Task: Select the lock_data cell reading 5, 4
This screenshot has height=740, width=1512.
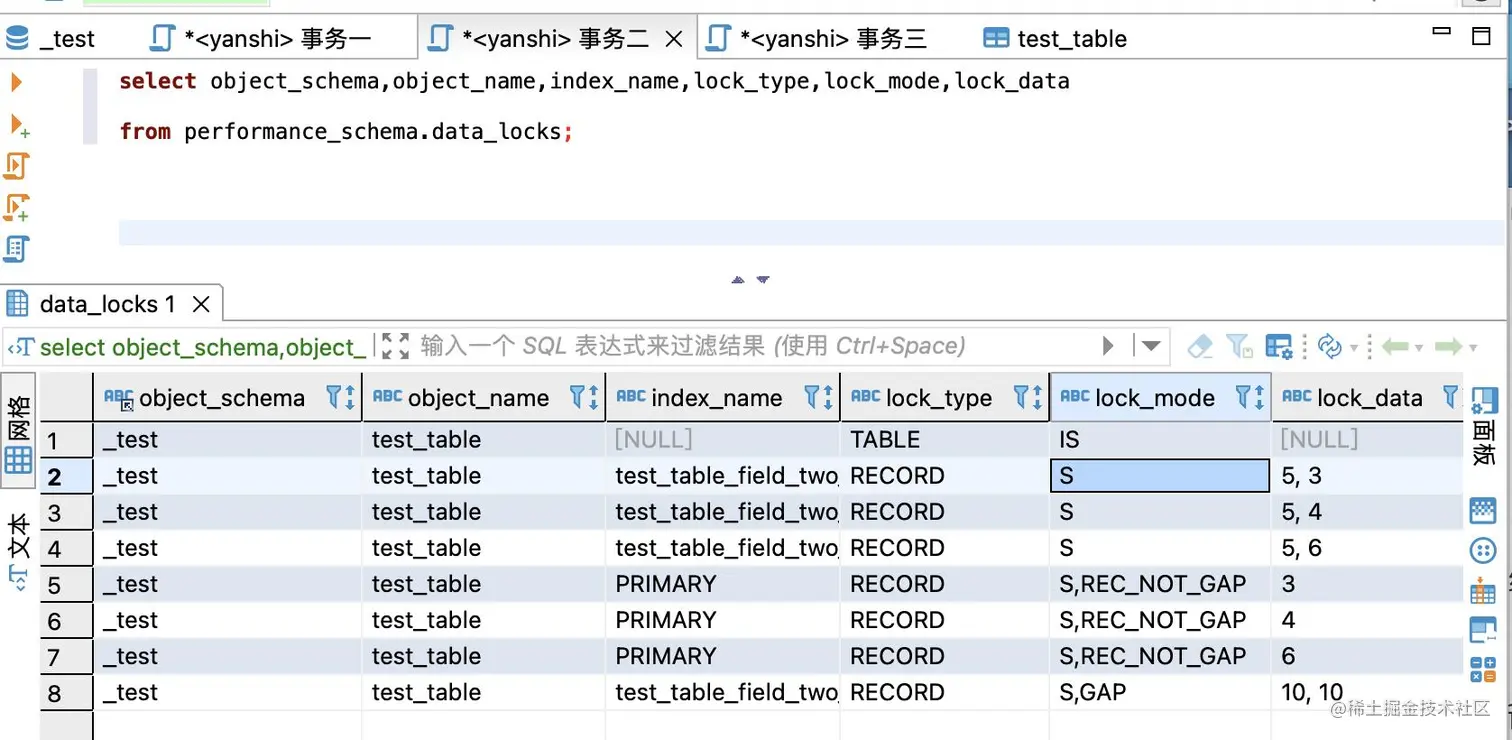Action: pyautogui.click(x=1367, y=512)
